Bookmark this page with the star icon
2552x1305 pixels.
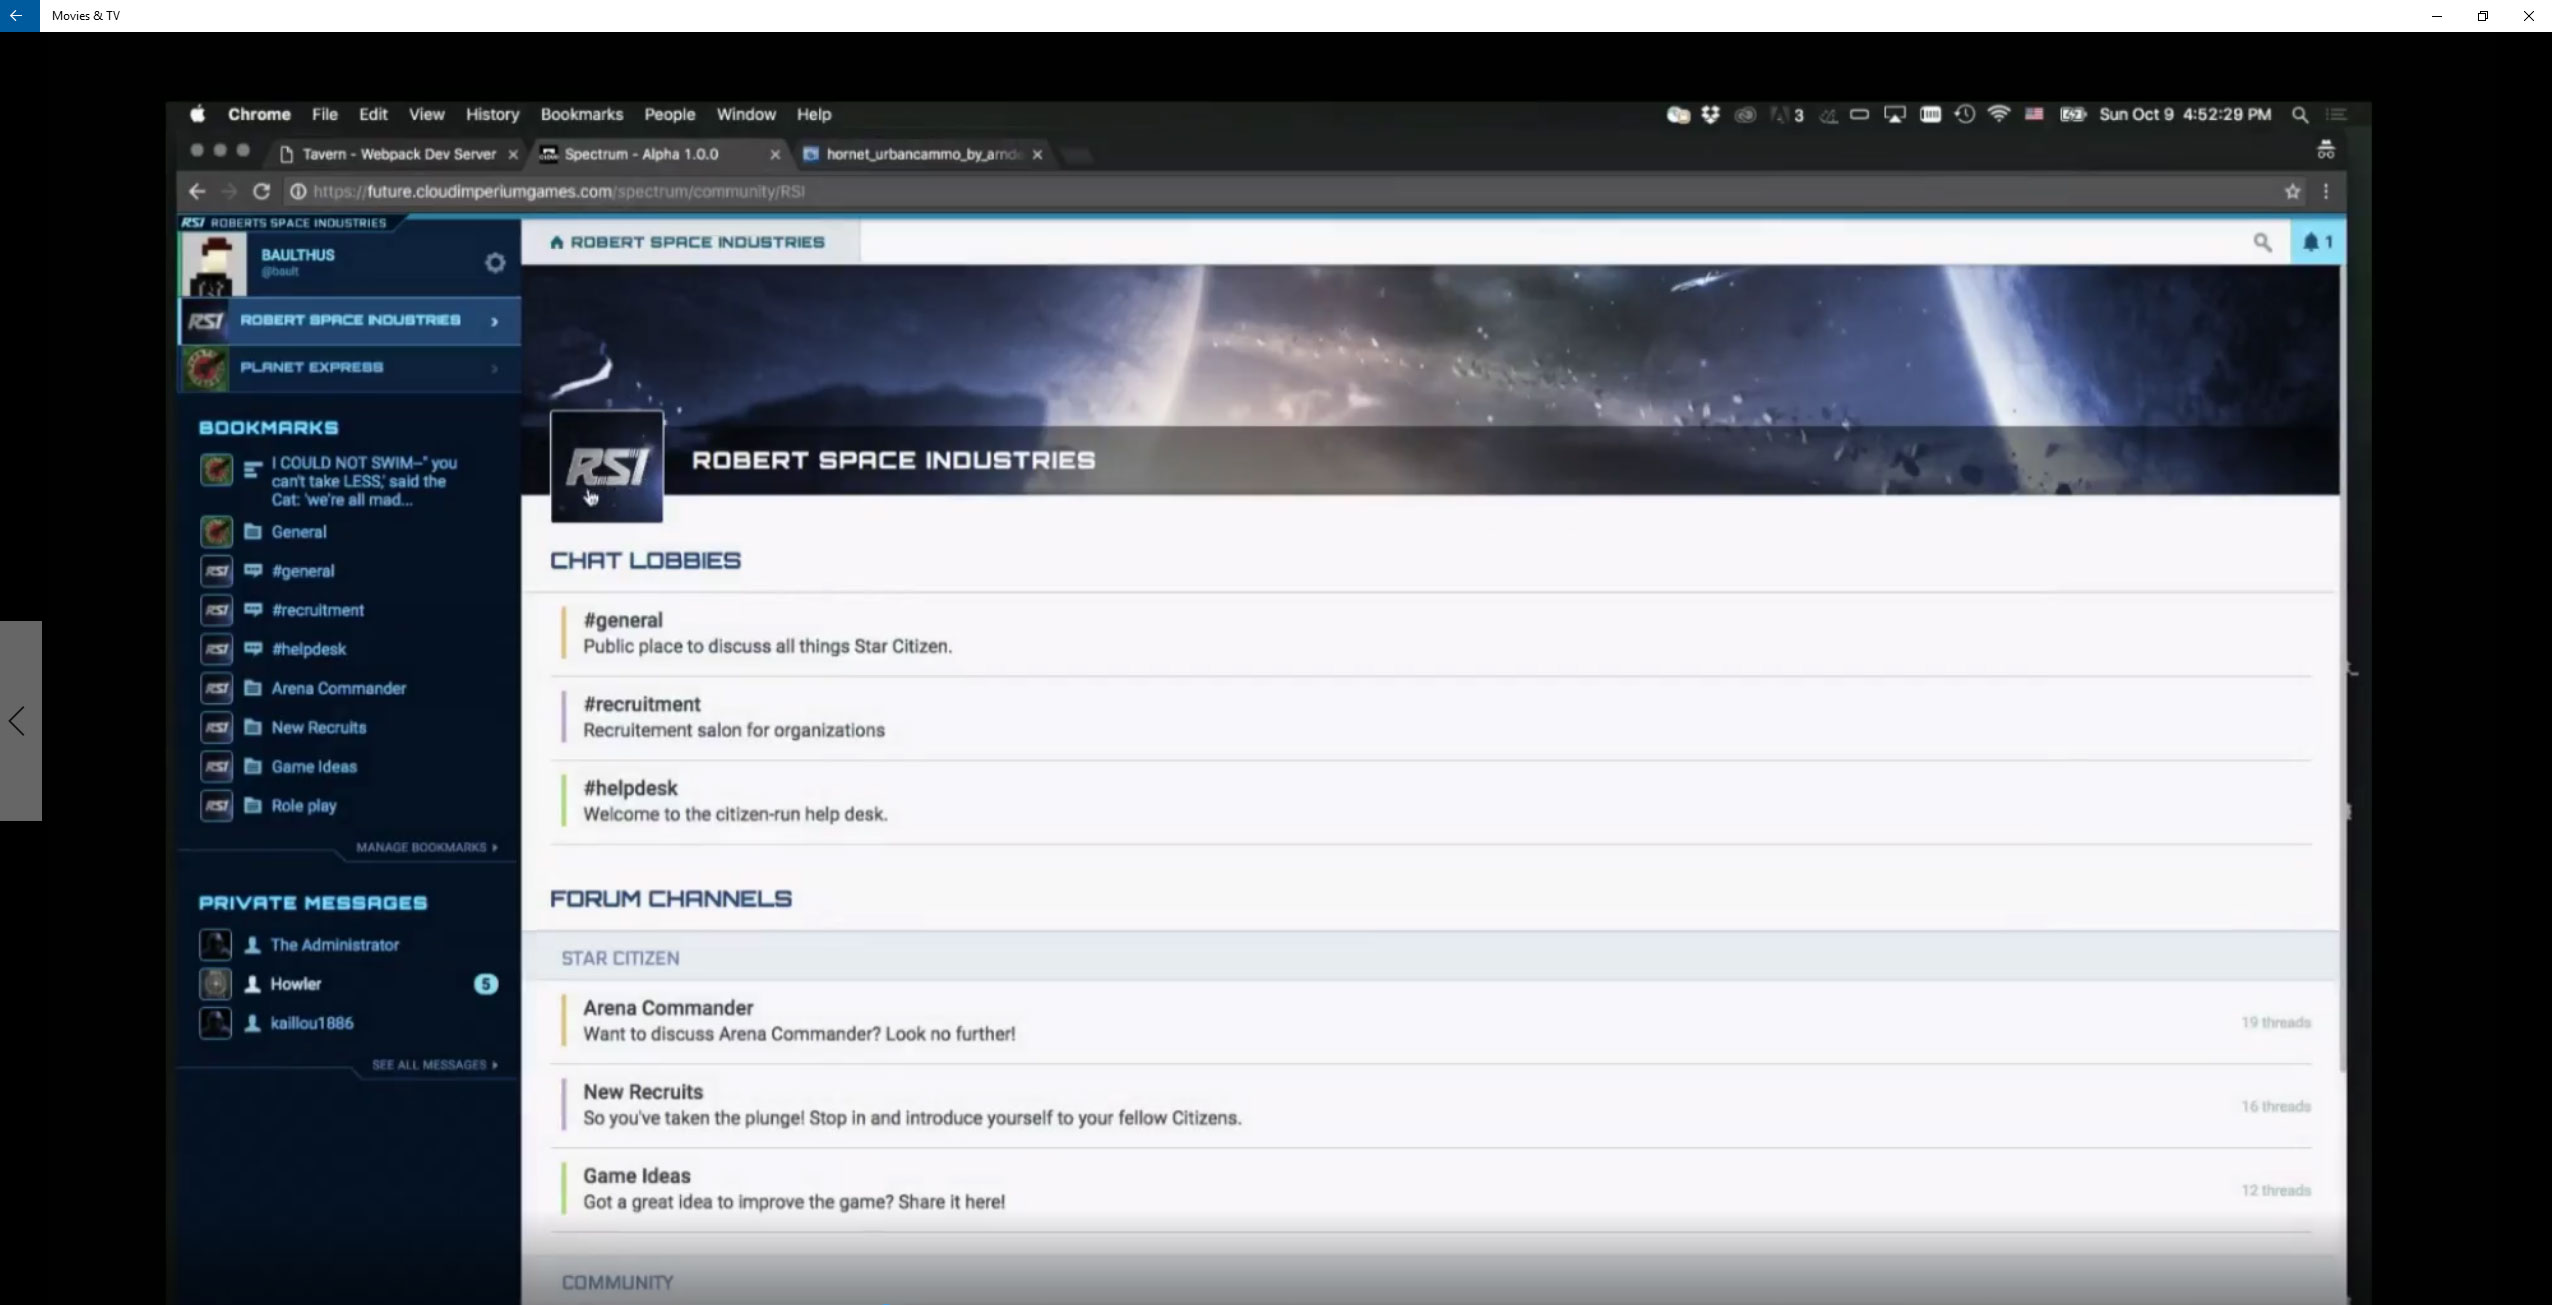(x=2292, y=191)
